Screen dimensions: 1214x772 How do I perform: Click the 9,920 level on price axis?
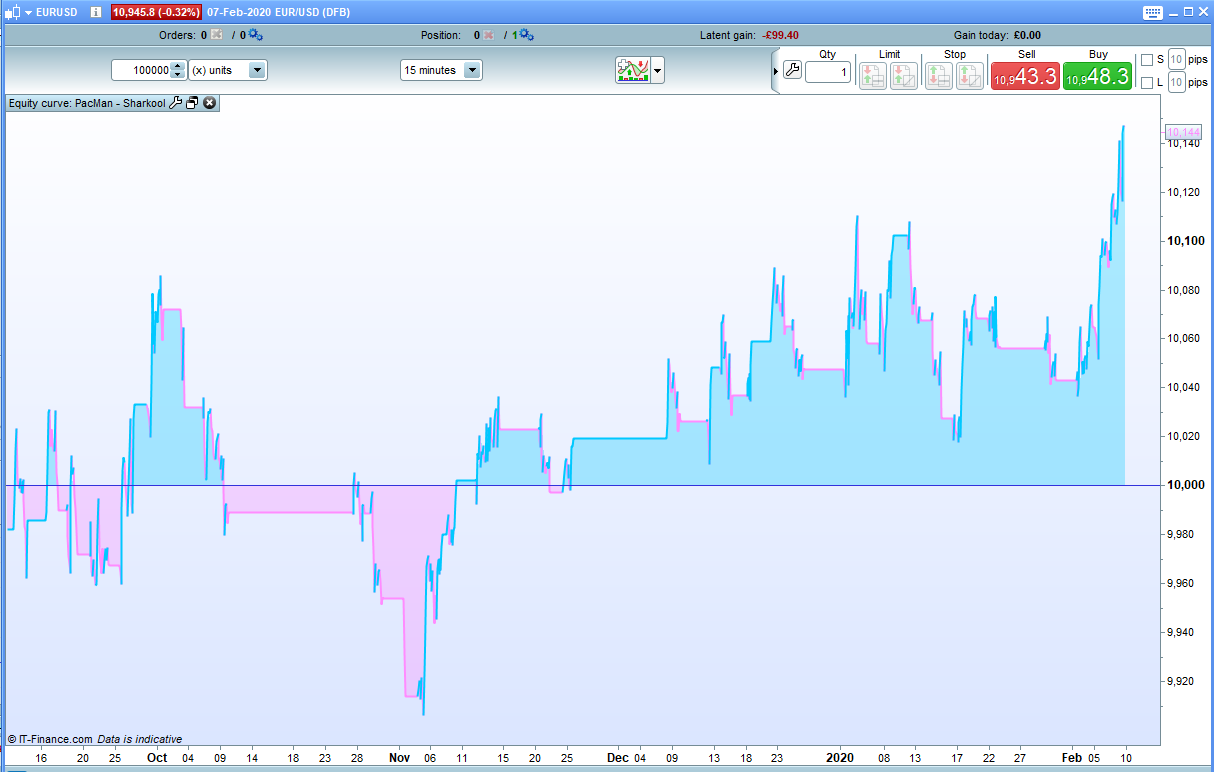click(1182, 681)
